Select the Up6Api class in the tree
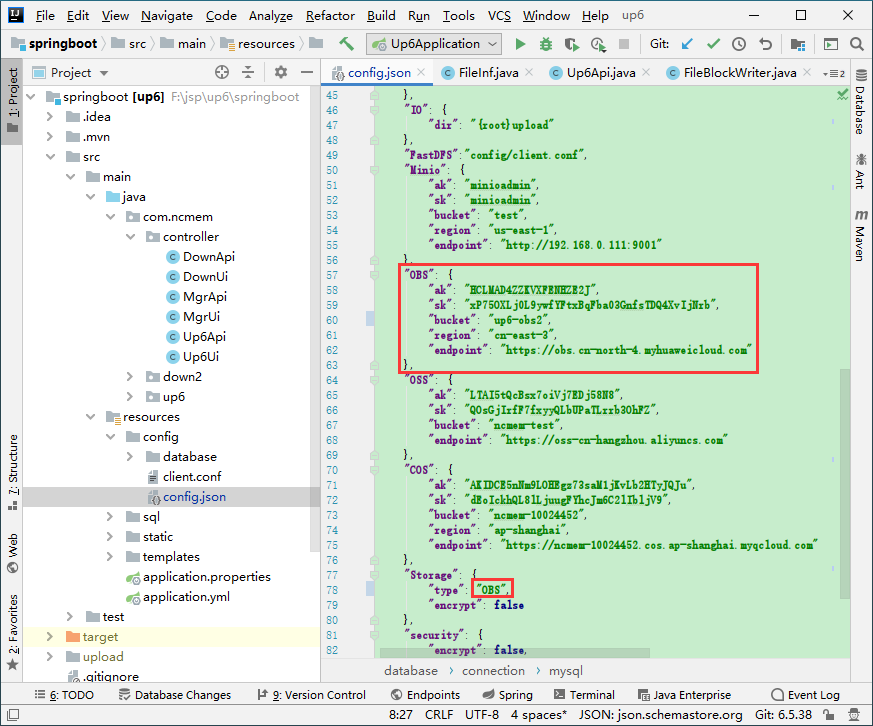The image size is (873, 726). point(204,337)
